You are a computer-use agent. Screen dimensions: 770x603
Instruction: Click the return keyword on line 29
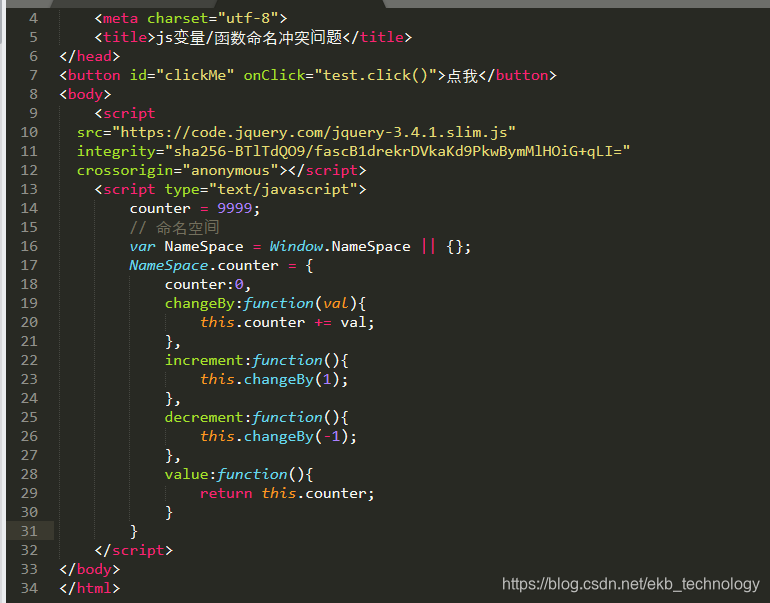click(226, 493)
